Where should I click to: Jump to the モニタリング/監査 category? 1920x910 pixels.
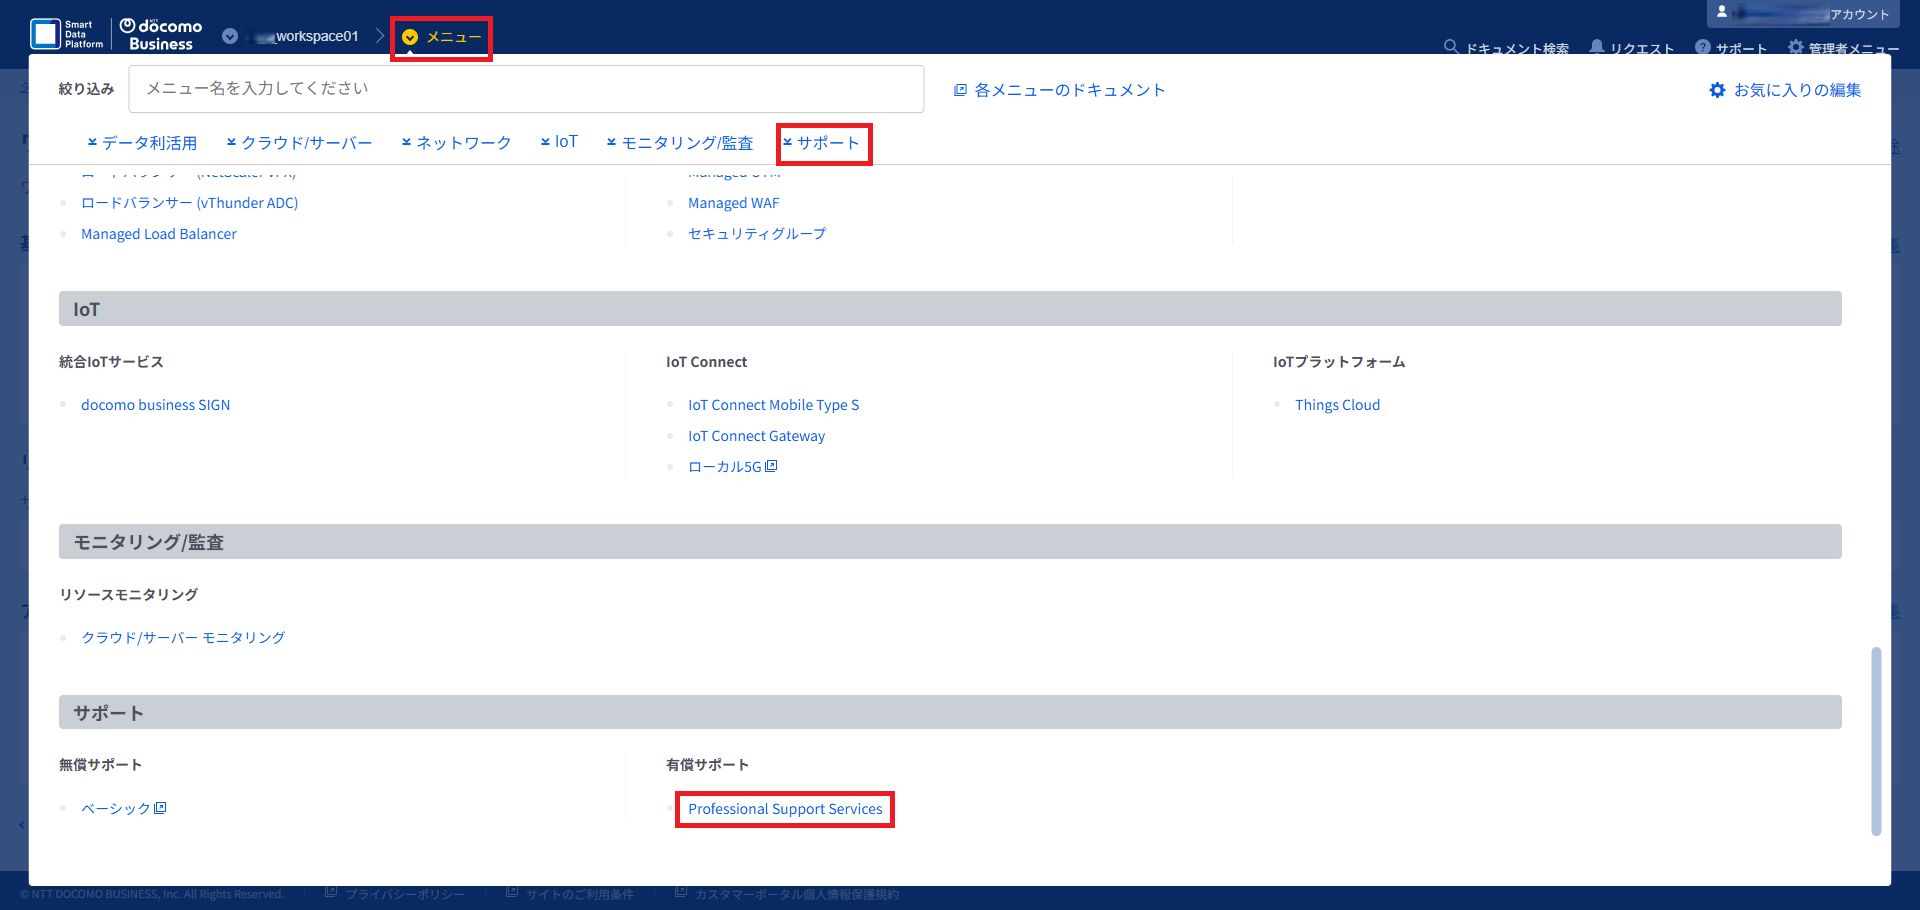(680, 143)
